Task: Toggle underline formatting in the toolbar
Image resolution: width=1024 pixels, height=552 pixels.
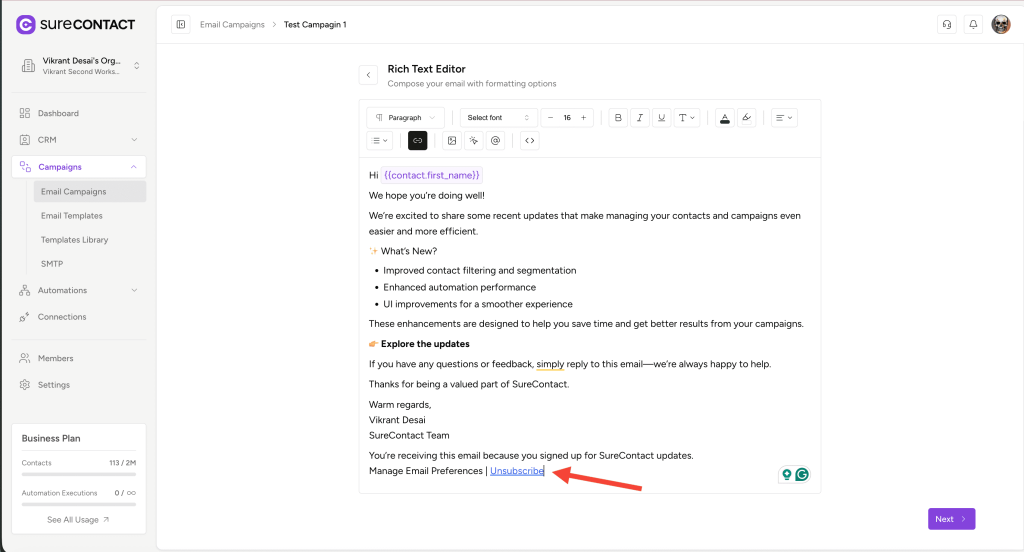Action: [661, 118]
